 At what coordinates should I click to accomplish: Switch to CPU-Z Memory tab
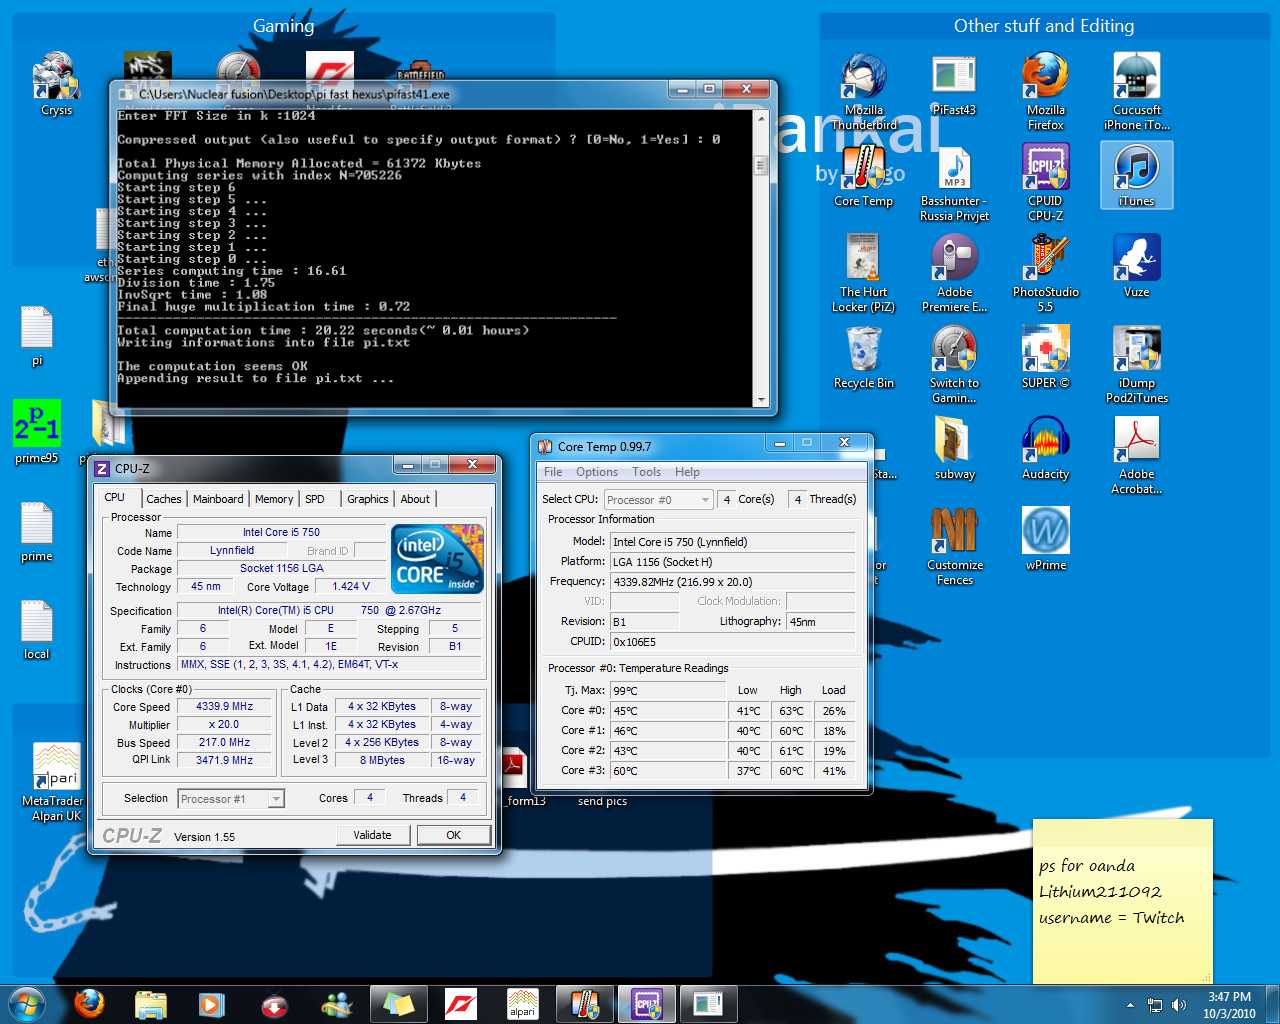coord(274,499)
